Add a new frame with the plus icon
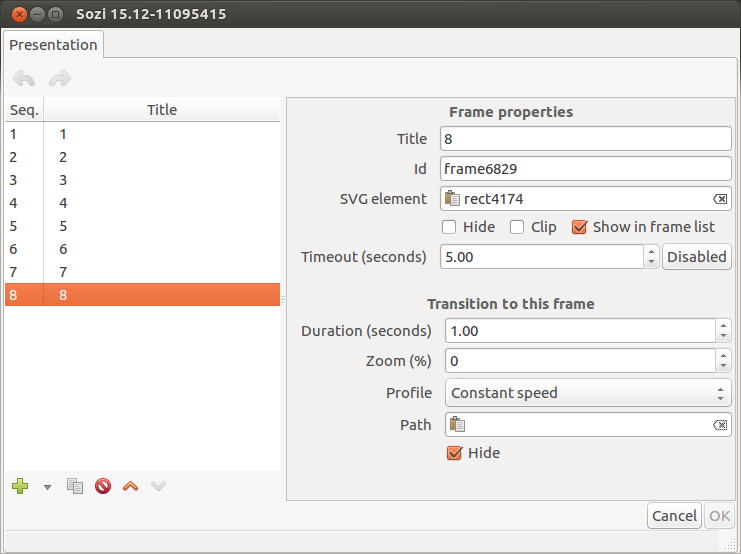This screenshot has height=554, width=741. click(x=20, y=486)
